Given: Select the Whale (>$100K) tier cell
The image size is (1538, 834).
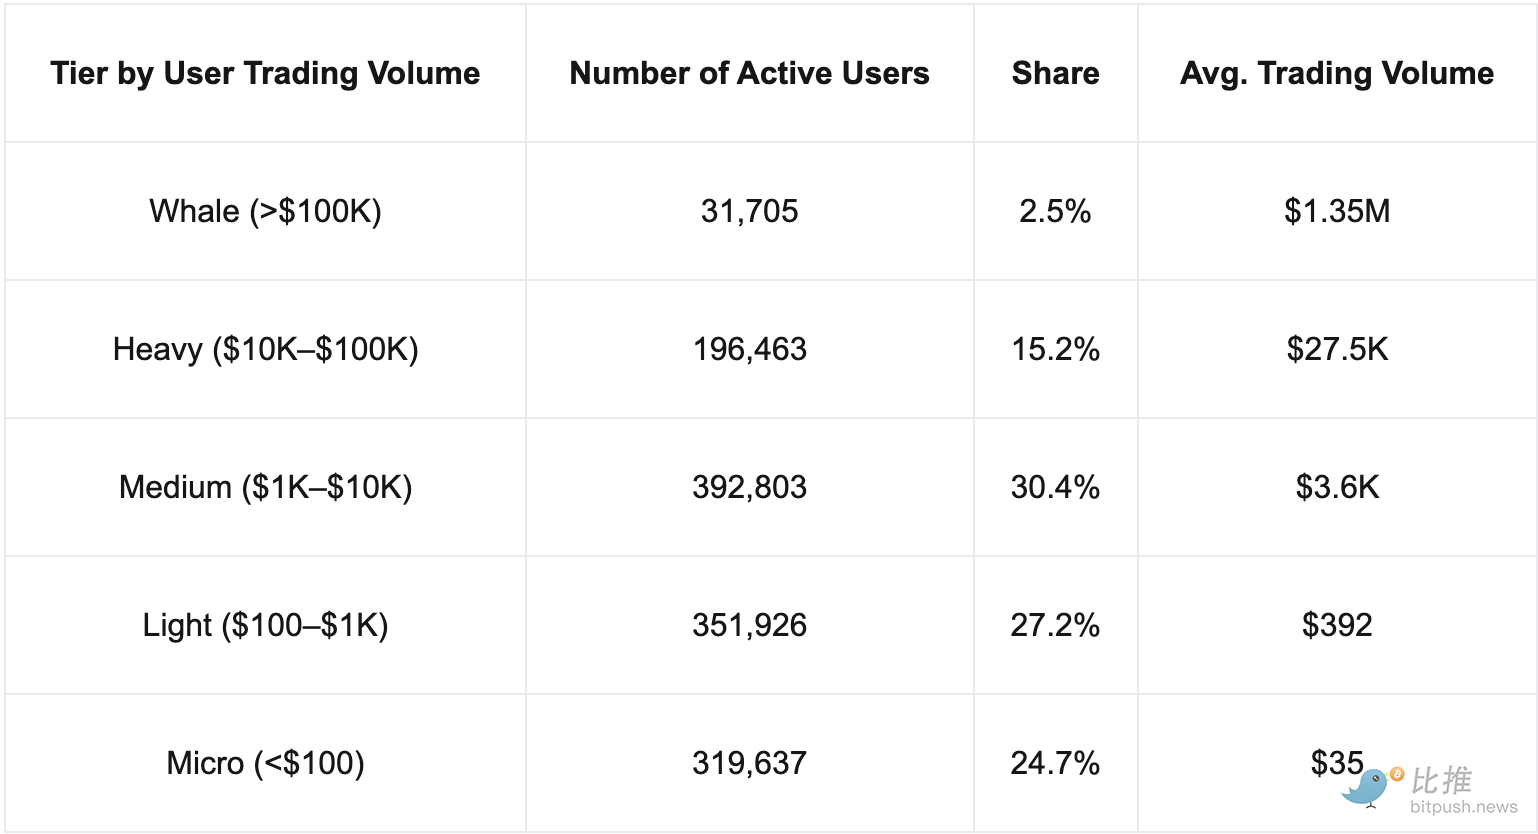Looking at the screenshot, I should tap(265, 211).
